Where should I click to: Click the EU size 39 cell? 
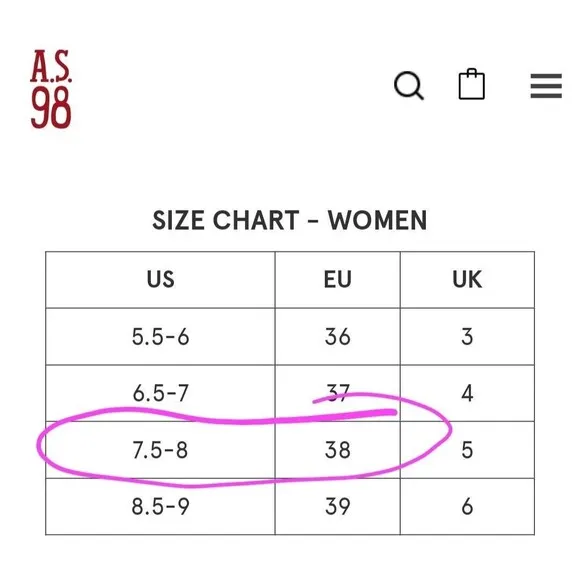pyautogui.click(x=337, y=506)
